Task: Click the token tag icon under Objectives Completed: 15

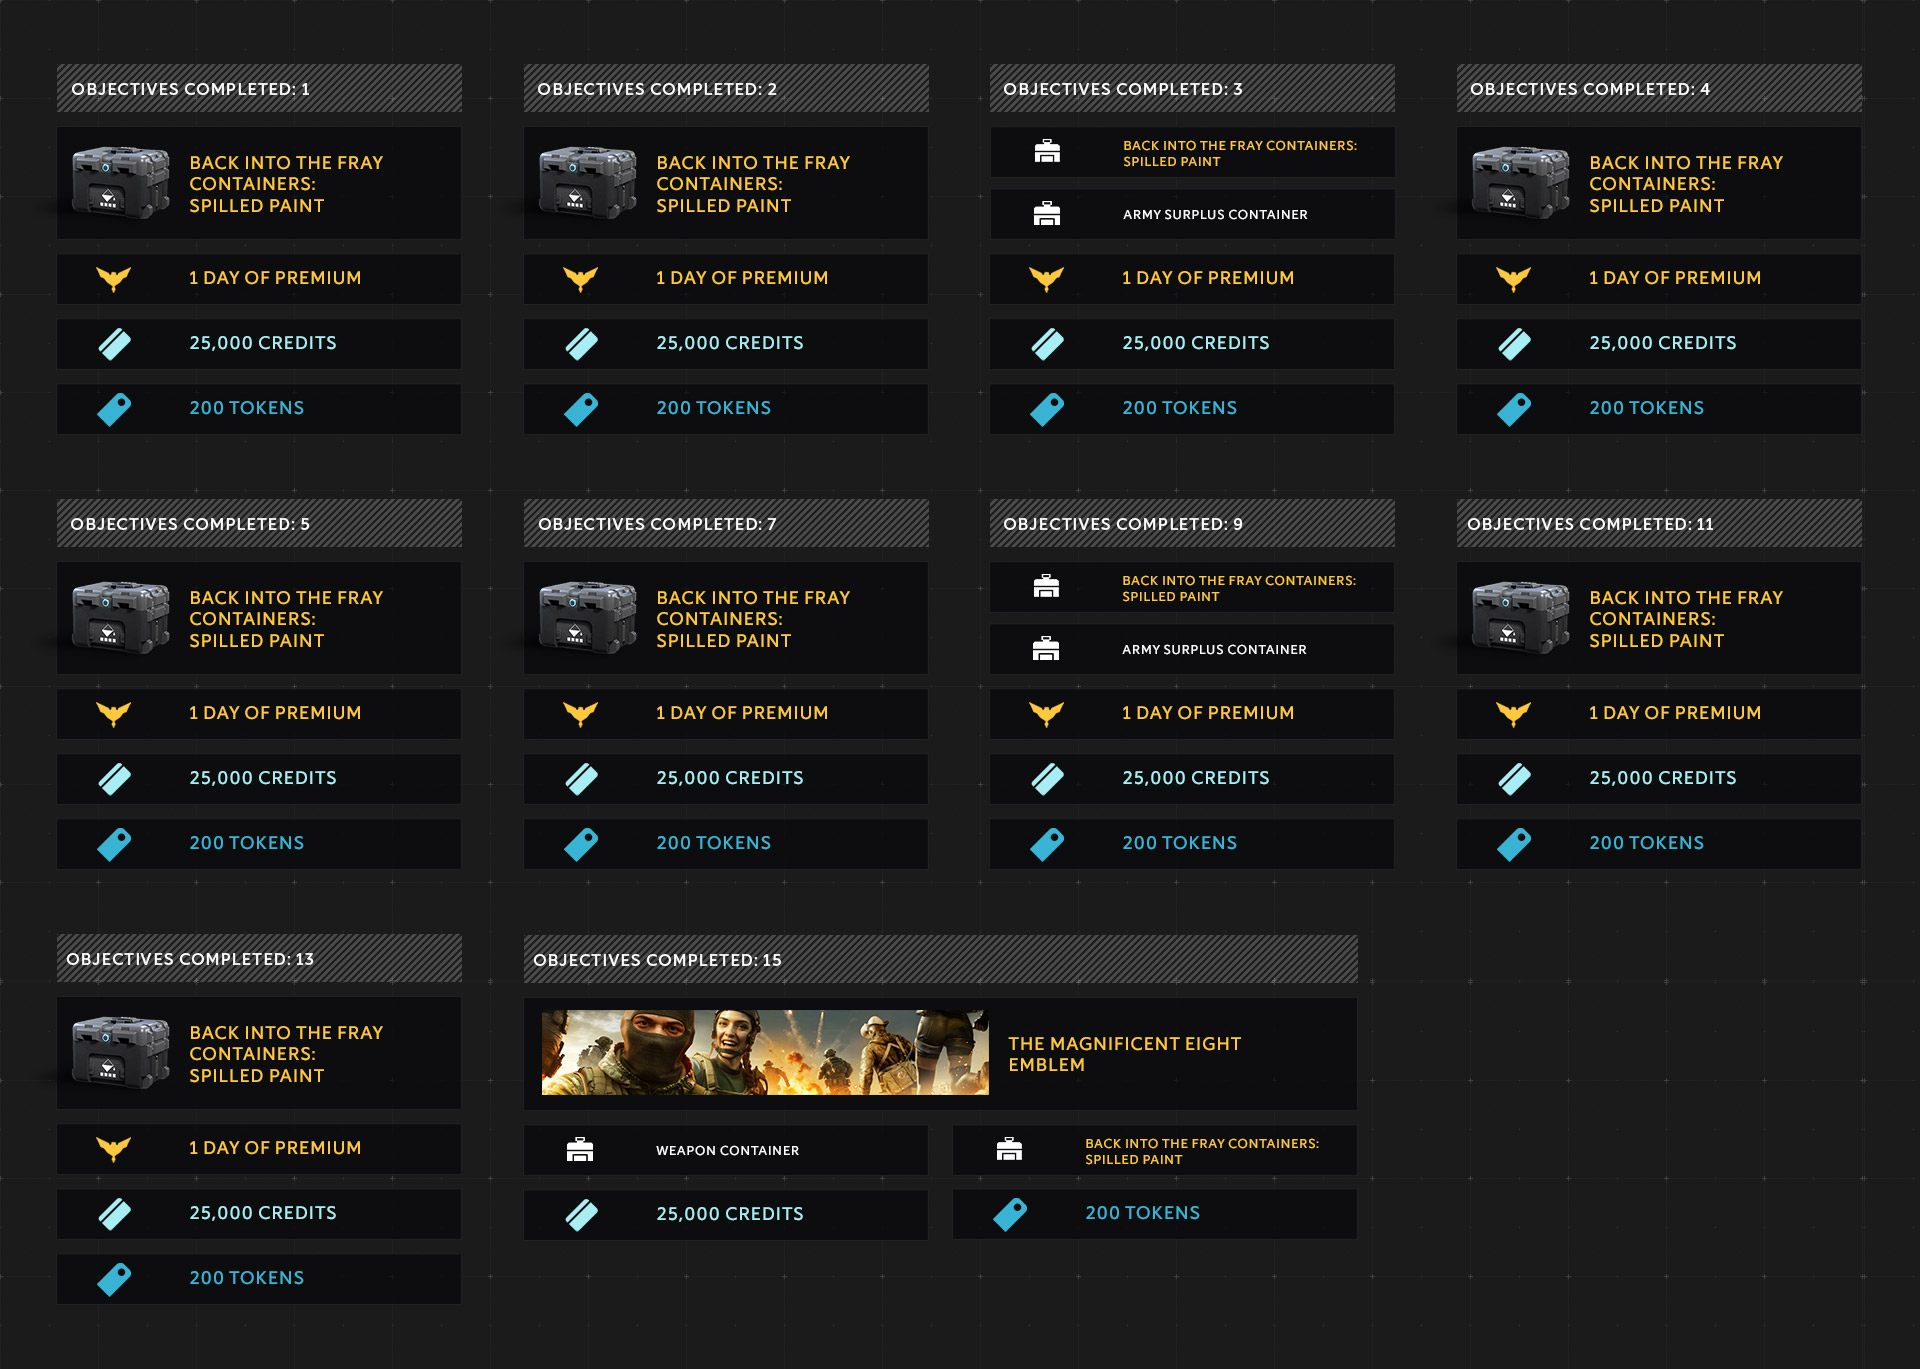Action: 1010,1214
